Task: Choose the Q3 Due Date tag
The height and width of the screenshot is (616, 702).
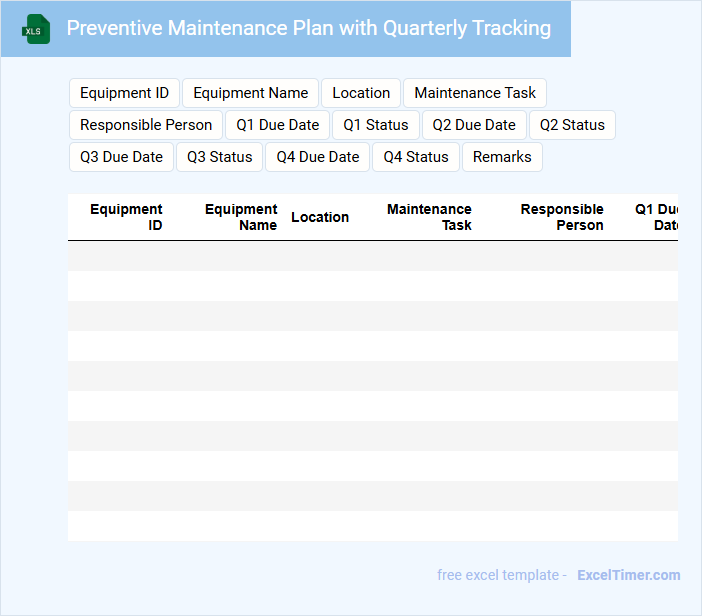Action: (x=121, y=157)
